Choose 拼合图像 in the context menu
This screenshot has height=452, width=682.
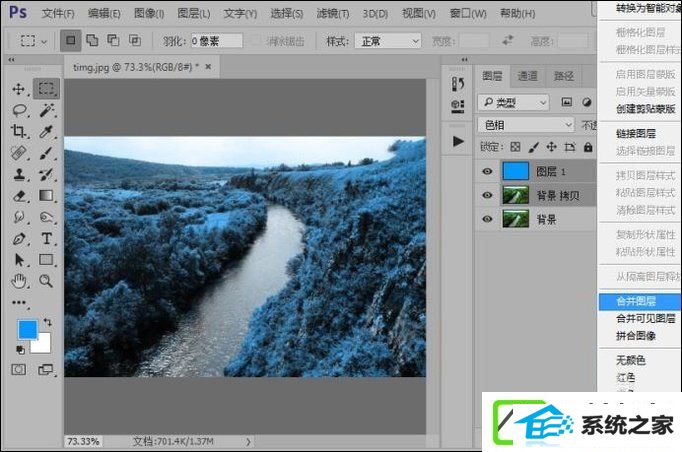pos(635,335)
